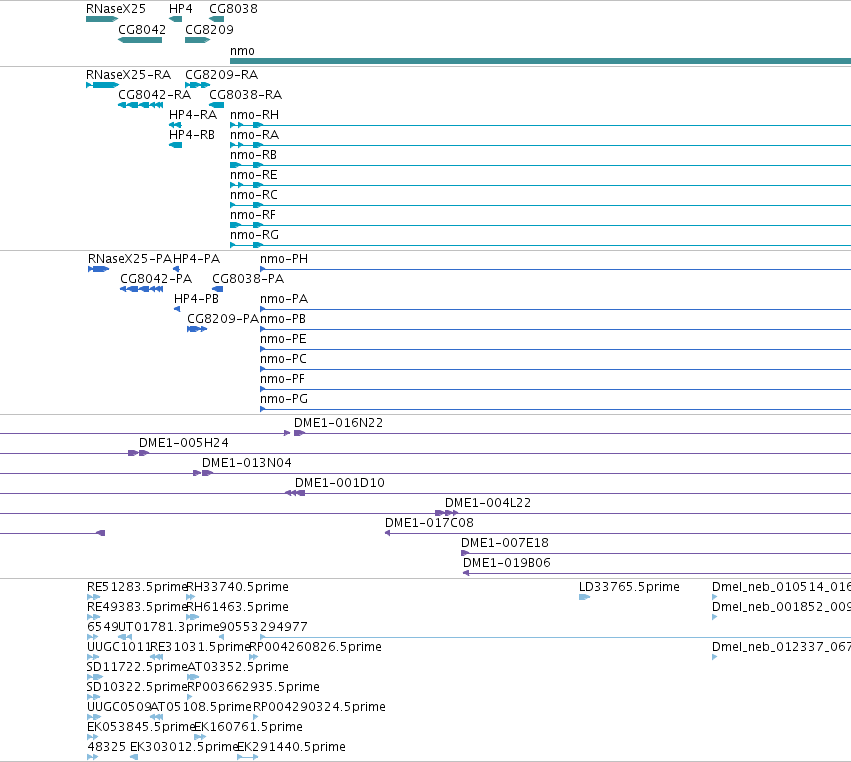This screenshot has width=851, height=762.
Task: Select the nmo-RB transcript label
Action: click(x=253, y=155)
